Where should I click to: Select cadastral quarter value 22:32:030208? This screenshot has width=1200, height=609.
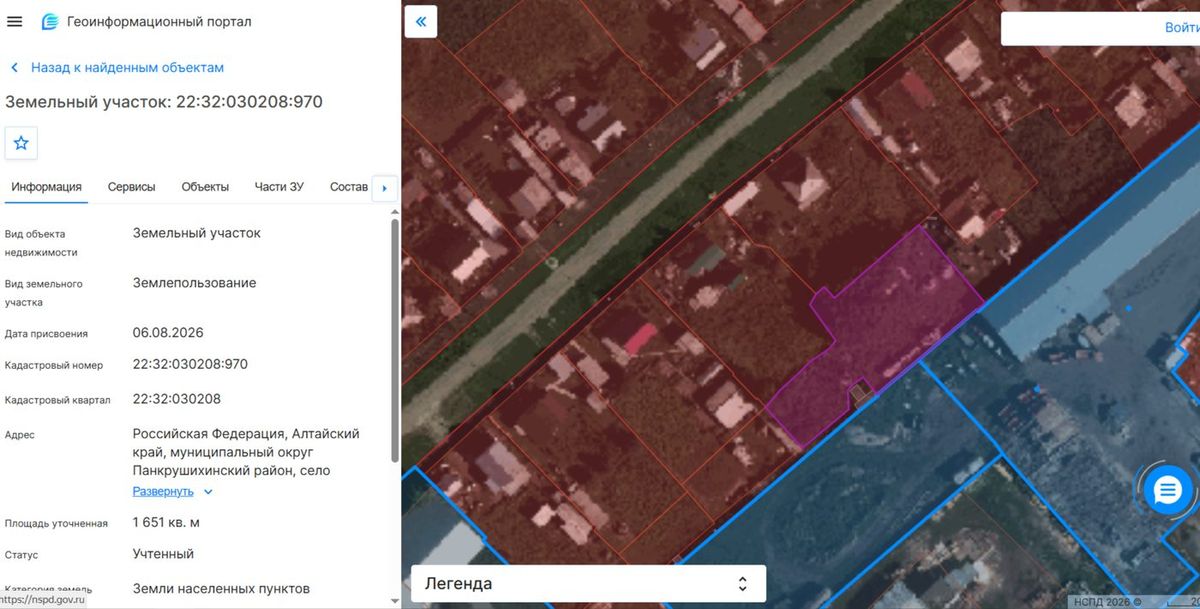pos(177,399)
